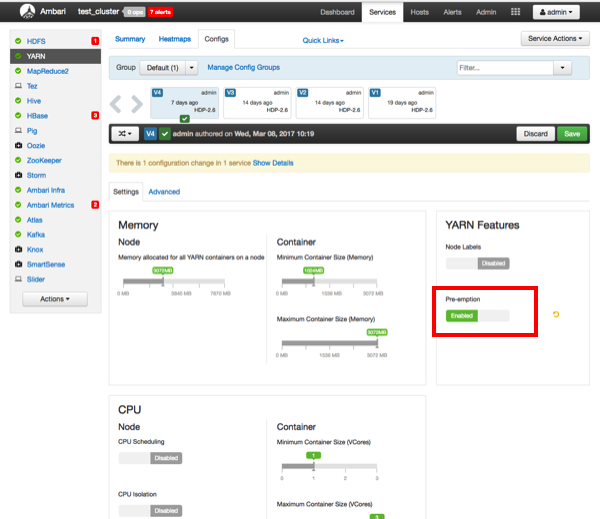This screenshot has width=600, height=519.
Task: Click the Maximum Container Size memory slider
Action: point(329,343)
